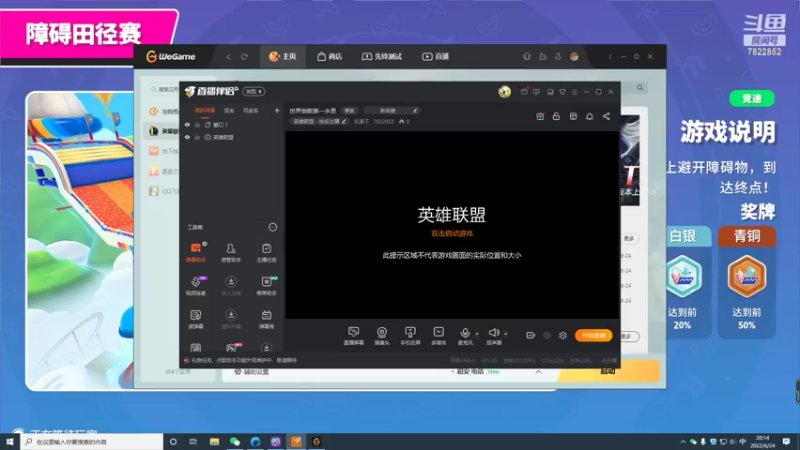Open feedback chat icon in title bar
800x450 pixels.
[536, 91]
